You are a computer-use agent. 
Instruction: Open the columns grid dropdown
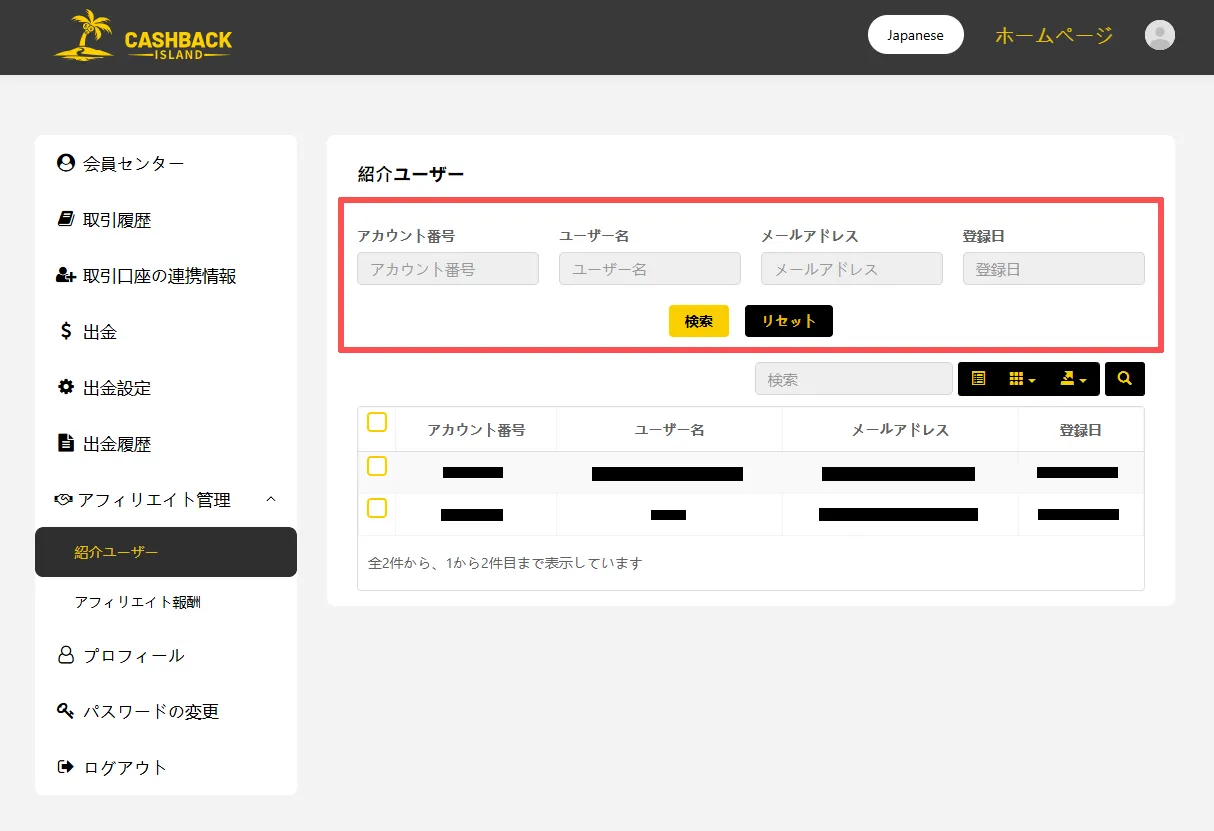click(x=1021, y=379)
